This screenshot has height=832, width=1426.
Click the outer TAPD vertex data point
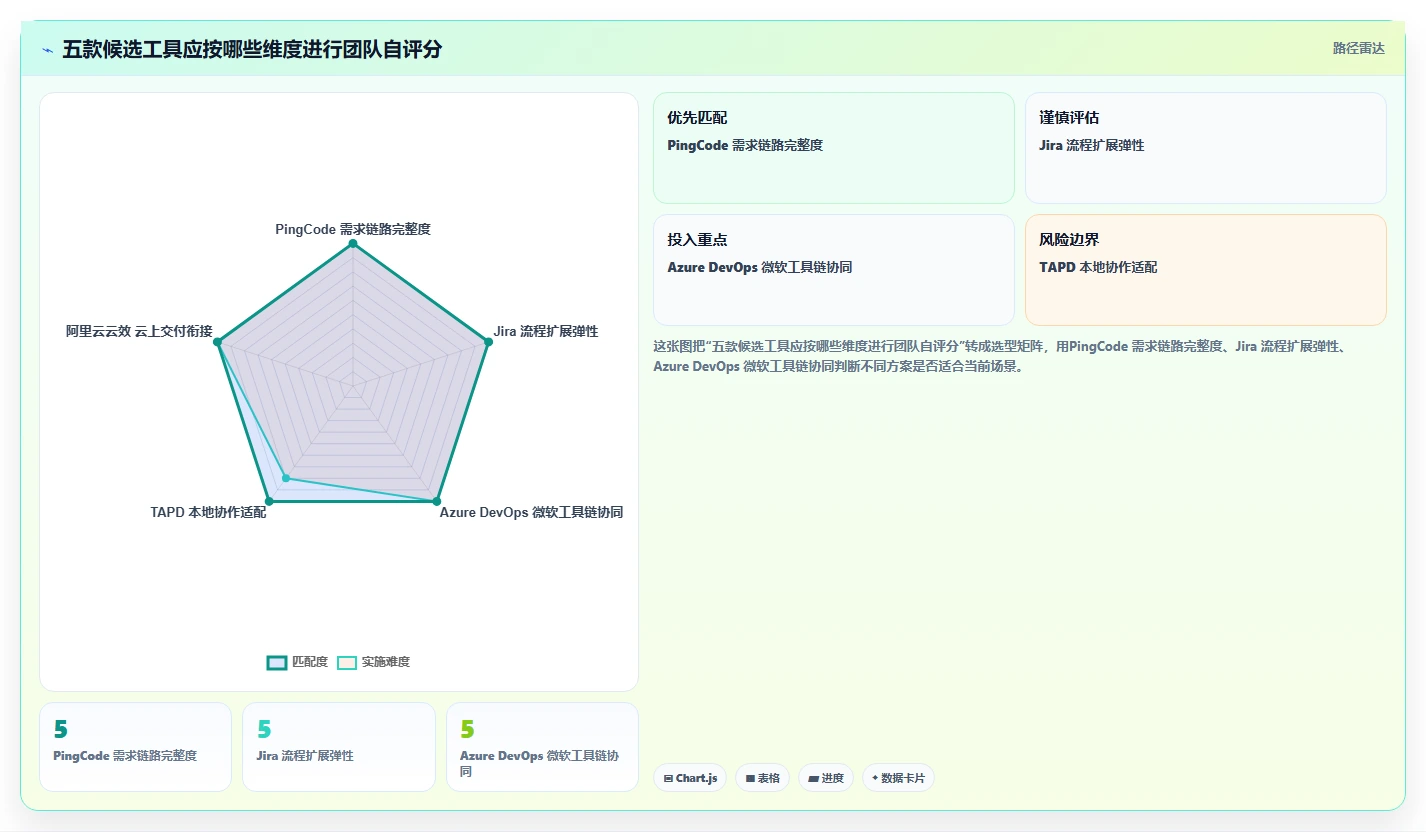pos(269,500)
